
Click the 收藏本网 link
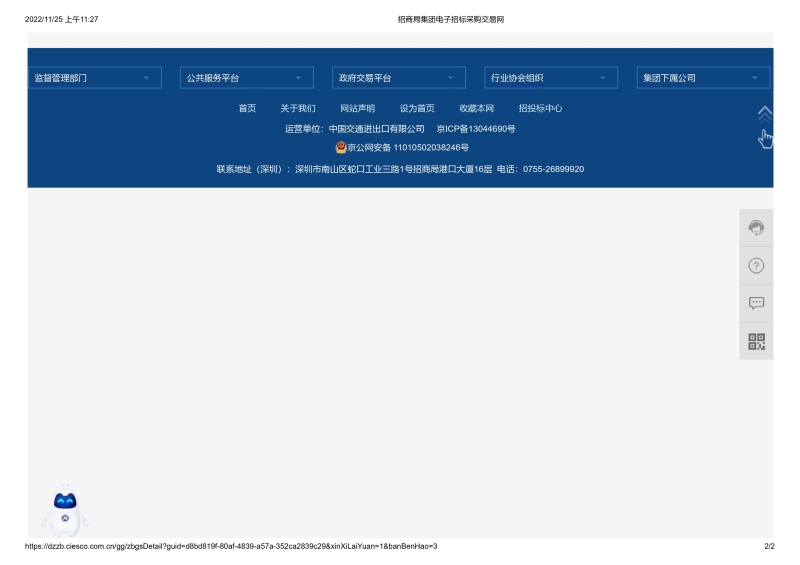click(477, 108)
